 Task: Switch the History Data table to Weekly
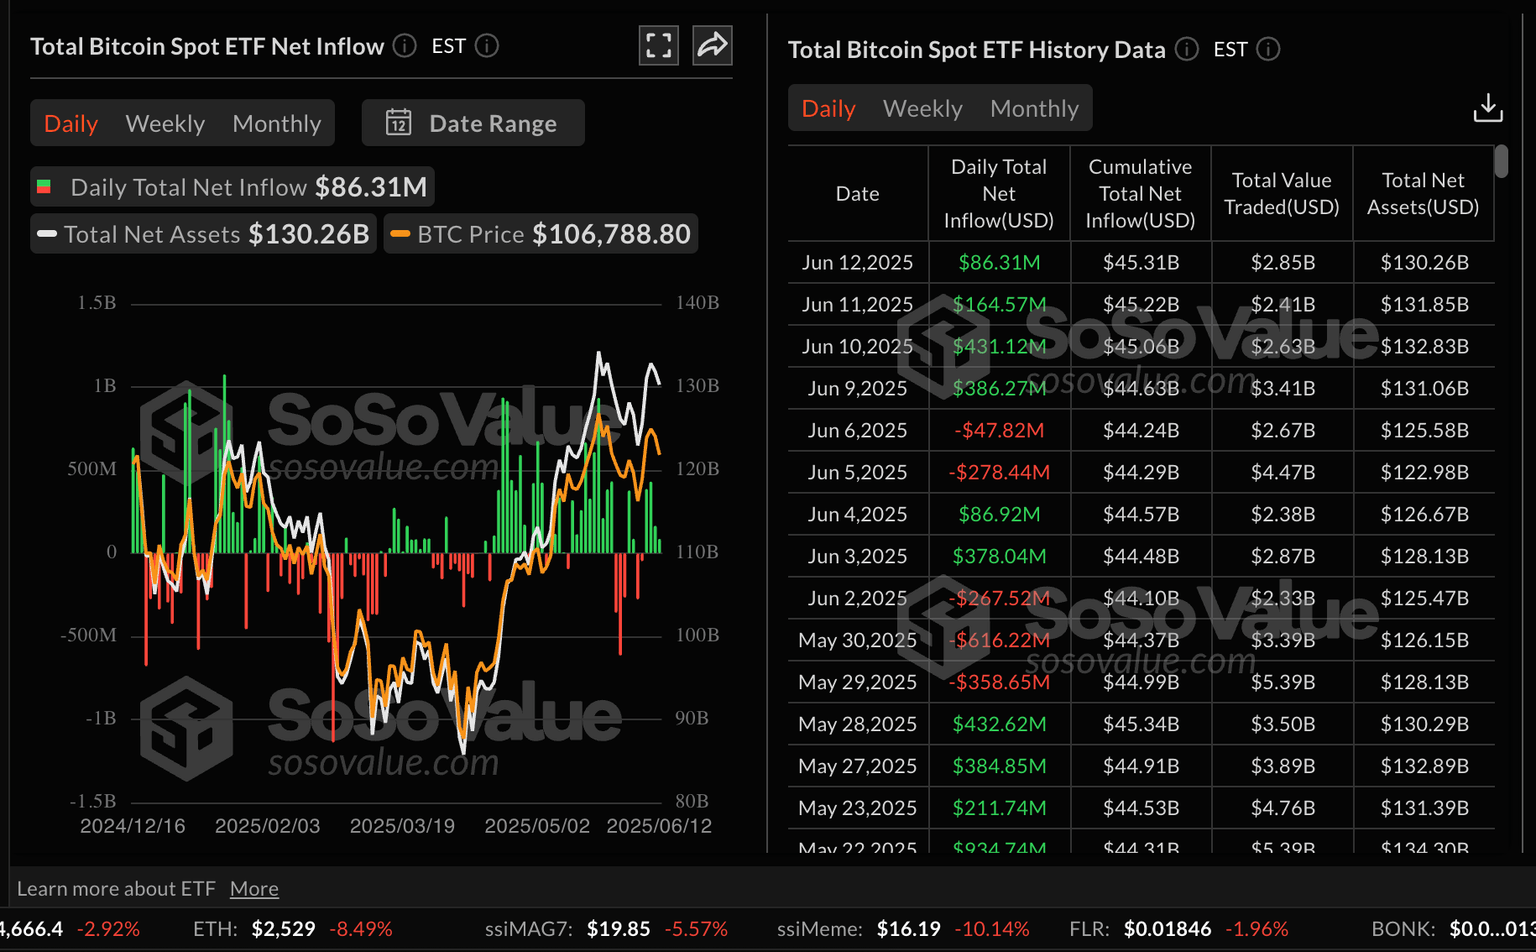tap(923, 108)
